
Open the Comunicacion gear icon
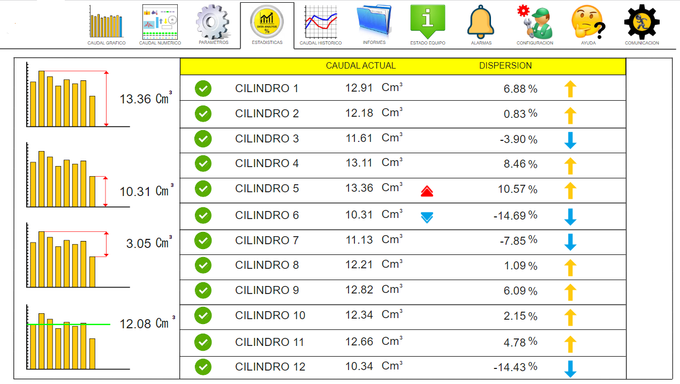[642, 22]
